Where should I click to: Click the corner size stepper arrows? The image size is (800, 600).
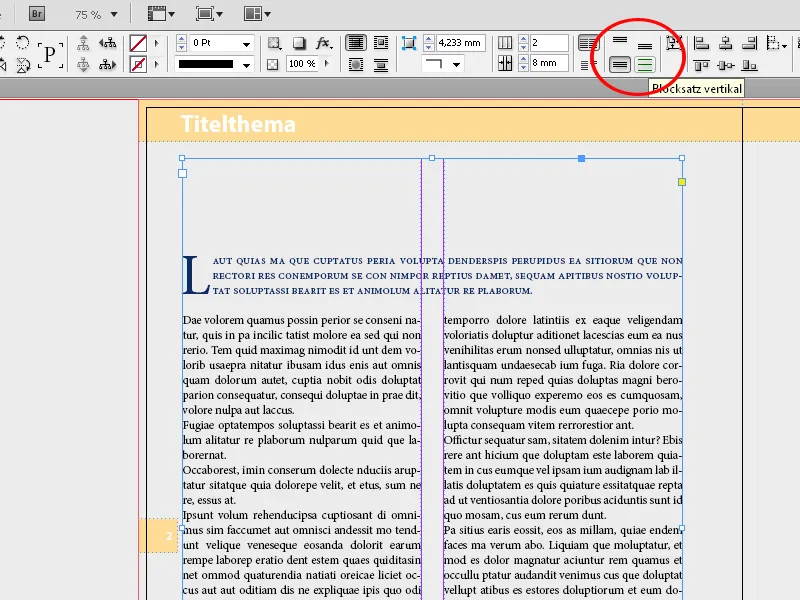point(429,42)
